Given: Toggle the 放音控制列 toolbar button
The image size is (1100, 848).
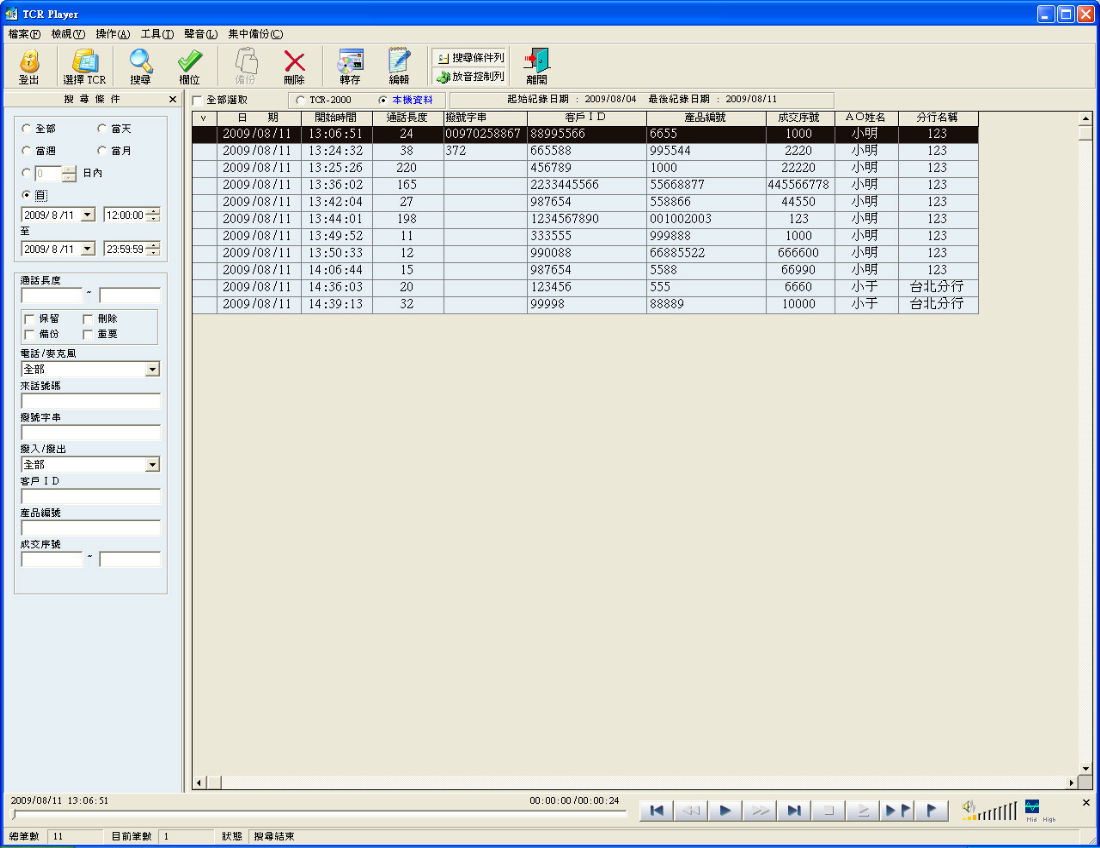Looking at the screenshot, I should coord(469,76).
